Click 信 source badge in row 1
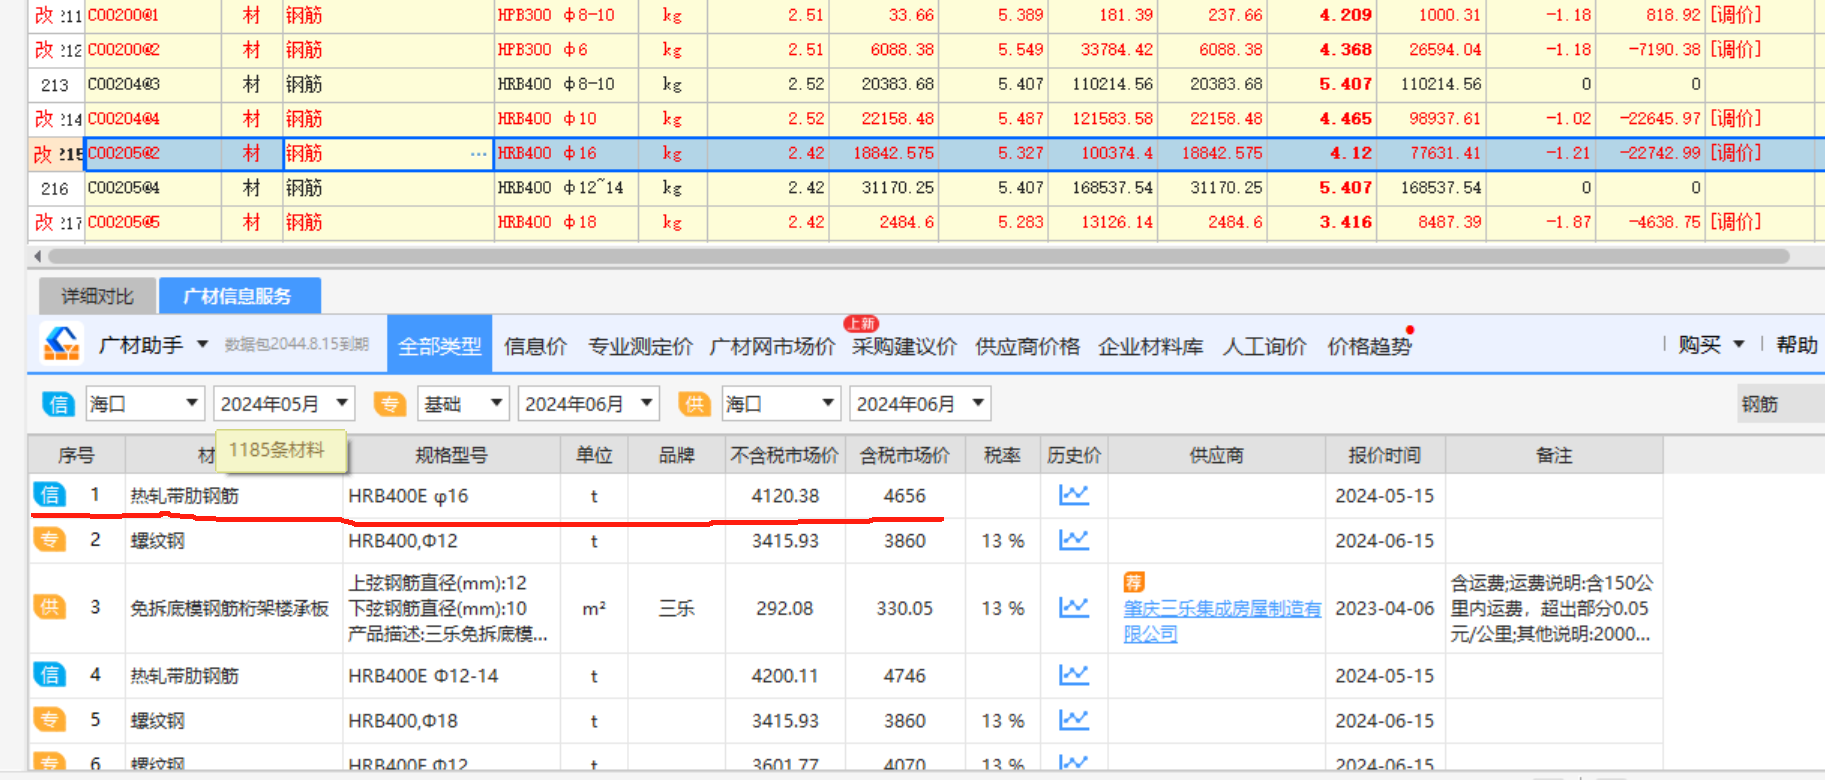The height and width of the screenshot is (780, 1825). pos(50,495)
